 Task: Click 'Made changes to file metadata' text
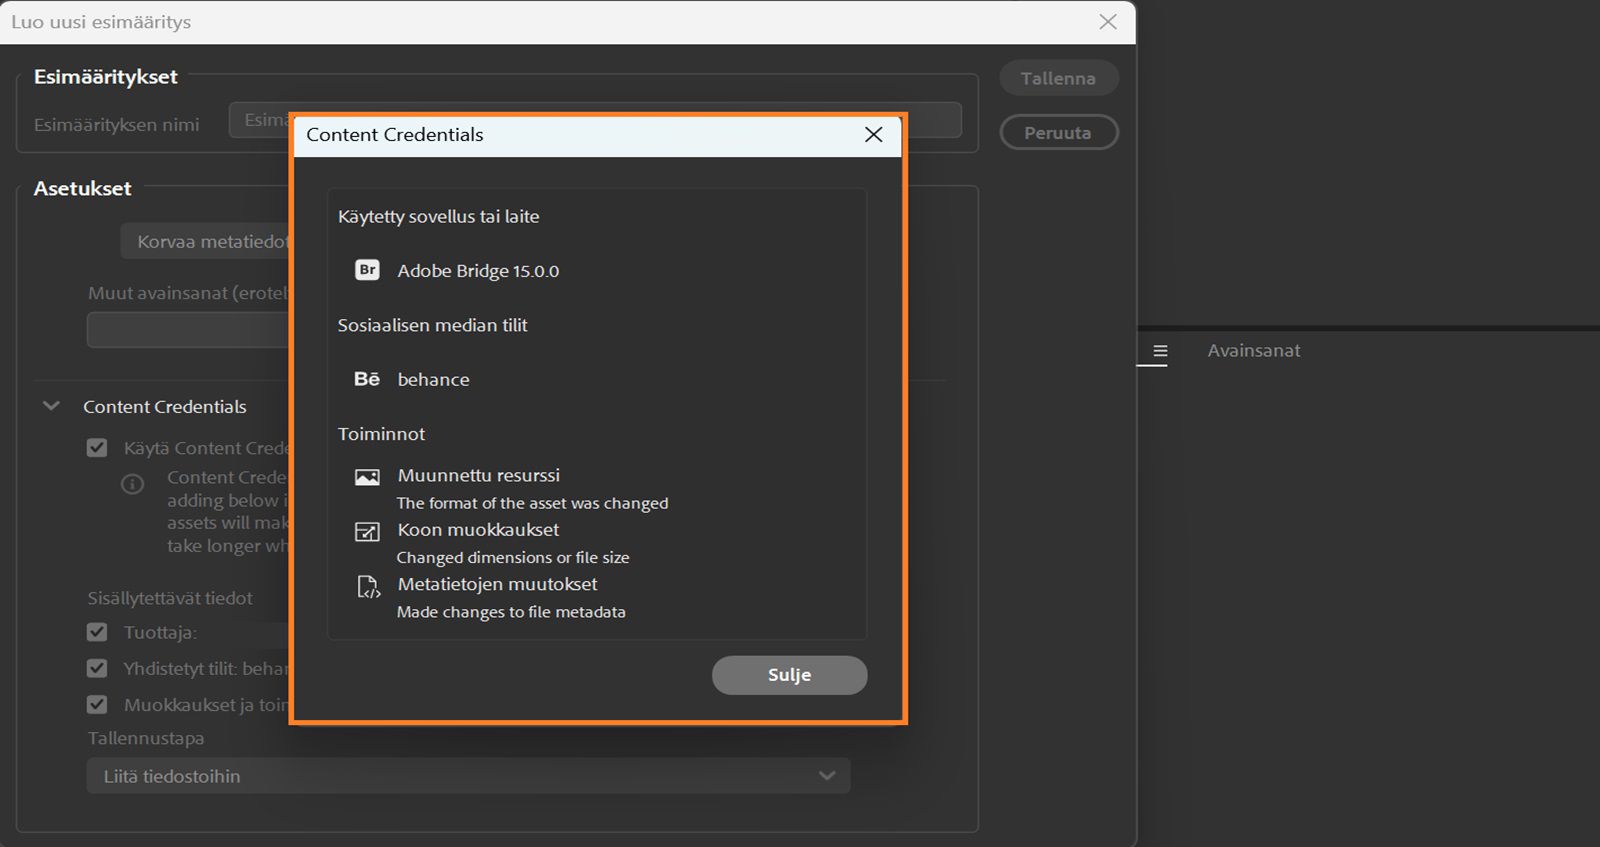pyautogui.click(x=511, y=612)
